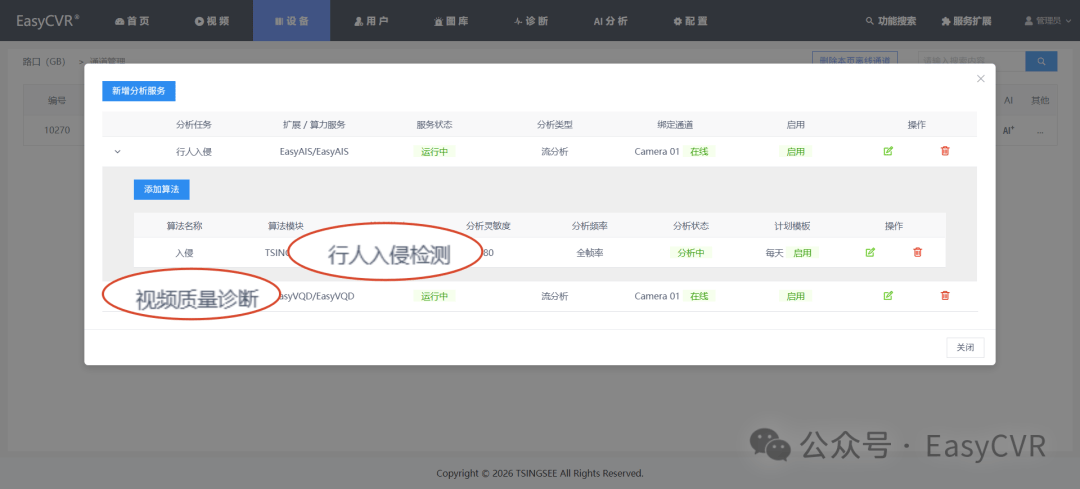Click the 计划模板 column header
This screenshot has width=1080, height=489.
(792, 226)
